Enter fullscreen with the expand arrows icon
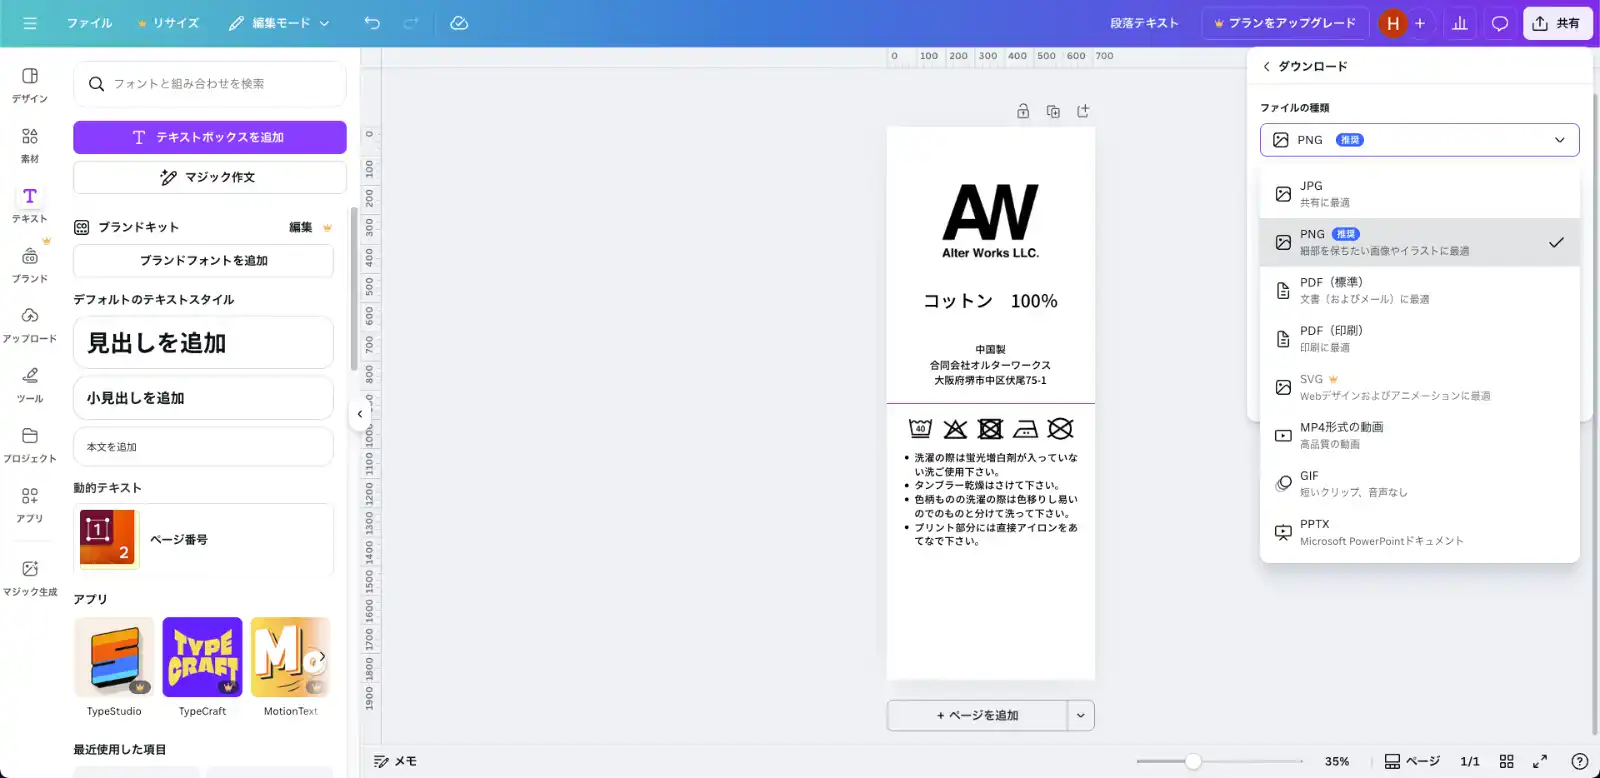The image size is (1600, 778). coord(1540,761)
